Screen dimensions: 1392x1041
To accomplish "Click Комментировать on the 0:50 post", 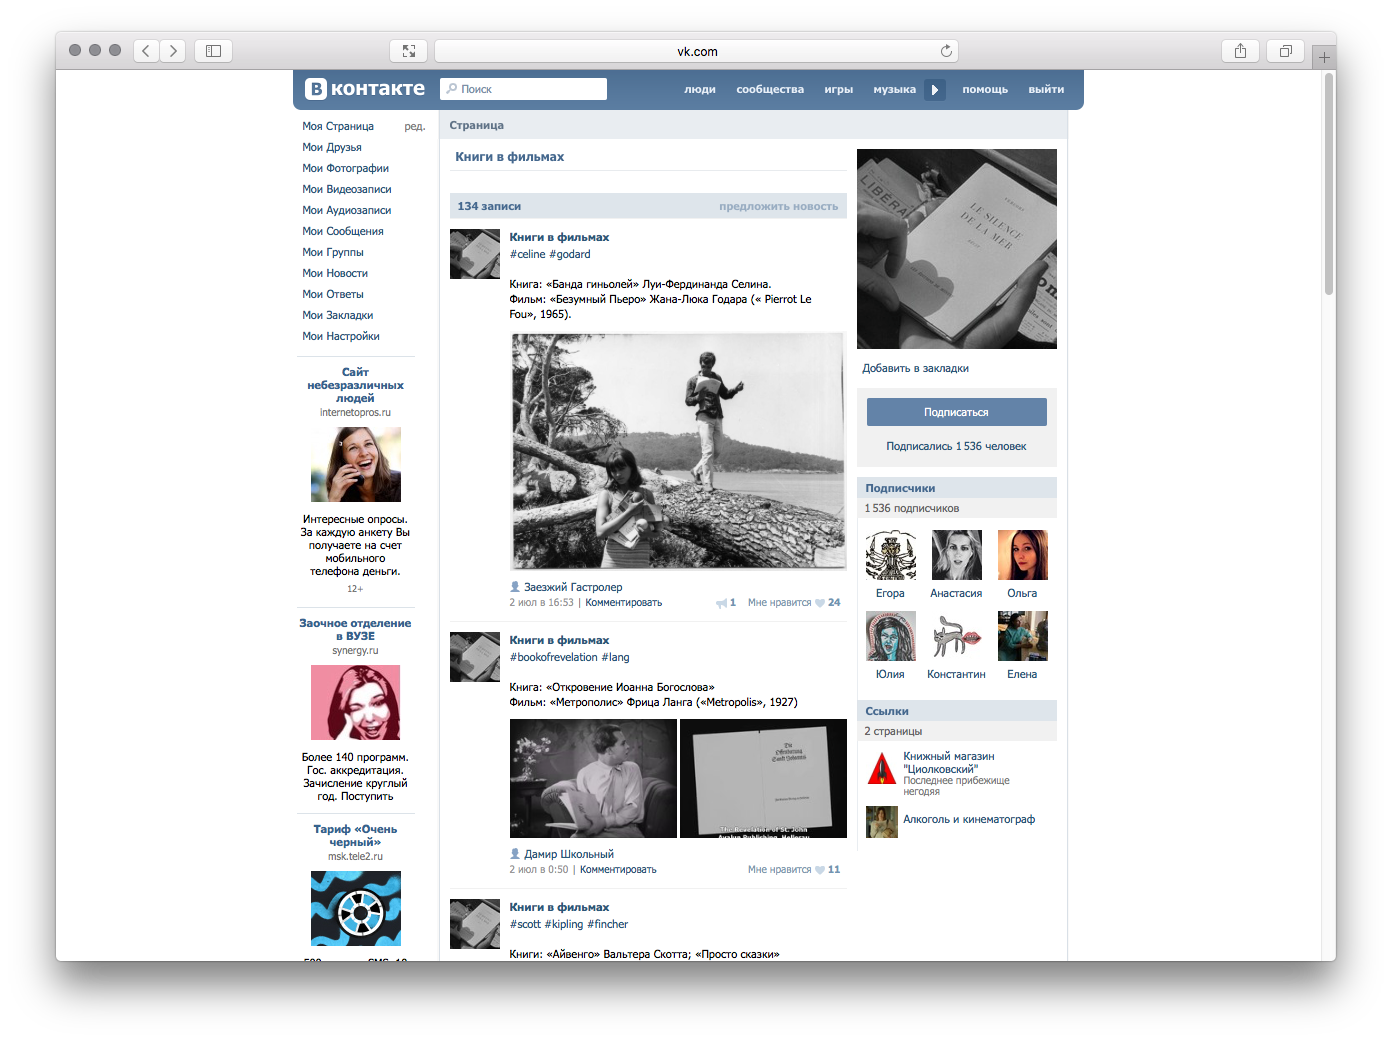I will click(x=618, y=870).
